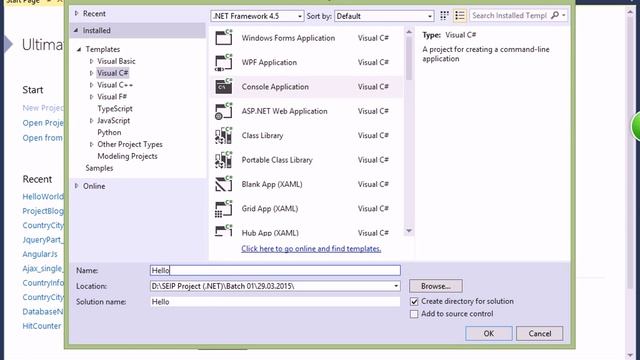Viewport: 640px width, 360px height.
Task: Click the Search Installed Templates field
Action: point(509,16)
